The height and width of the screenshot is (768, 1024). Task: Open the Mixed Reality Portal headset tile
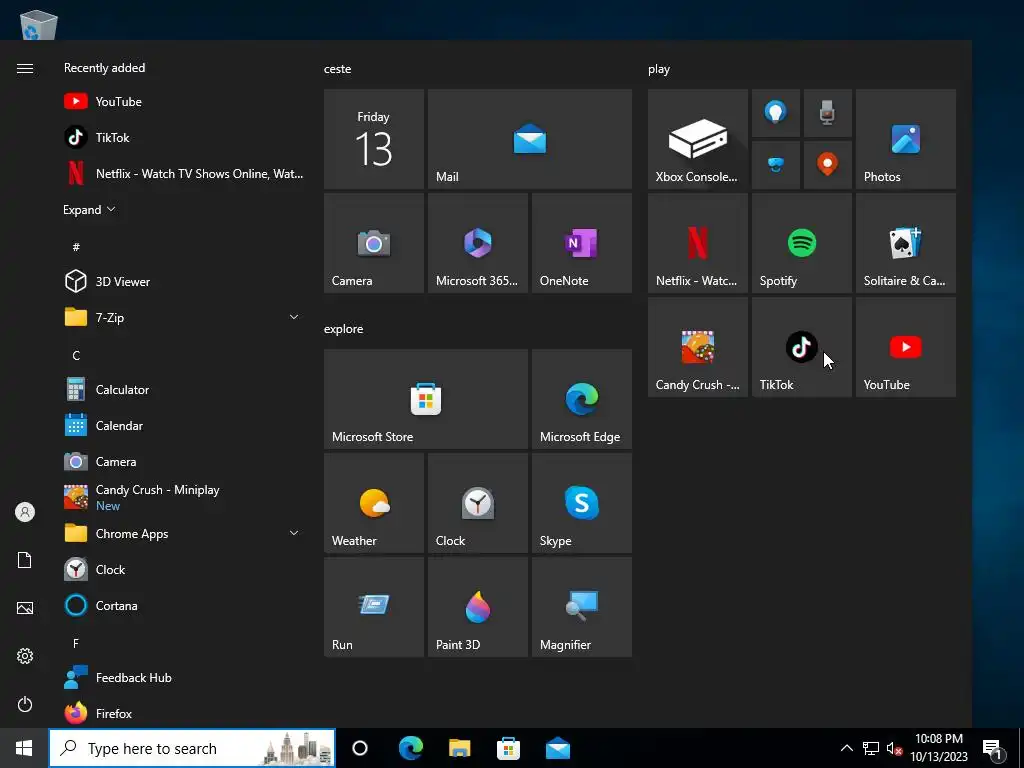(776, 165)
